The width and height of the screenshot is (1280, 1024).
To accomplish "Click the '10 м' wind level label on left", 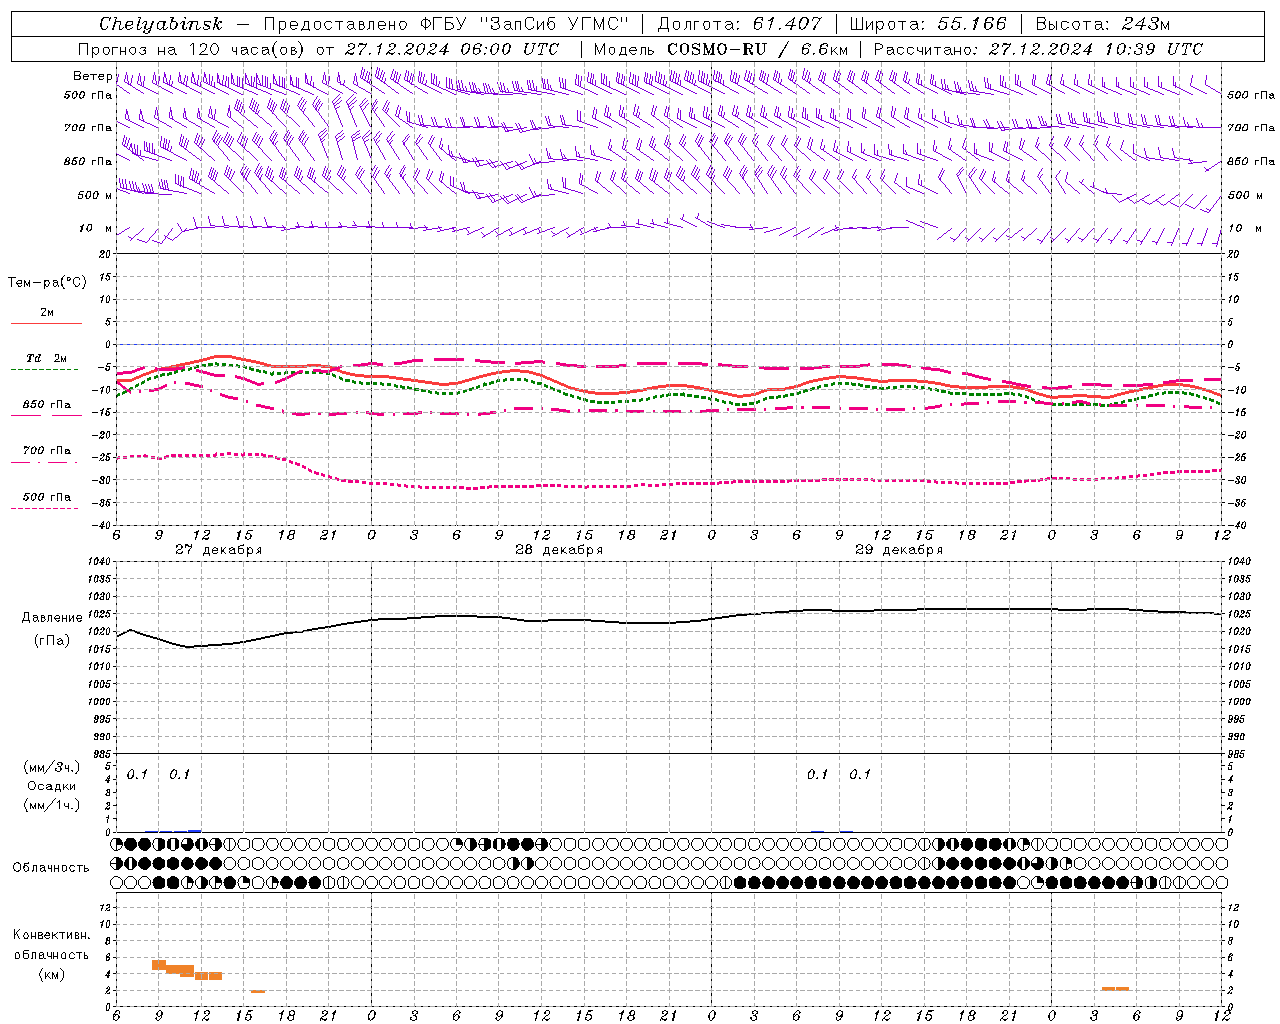I will tap(95, 228).
